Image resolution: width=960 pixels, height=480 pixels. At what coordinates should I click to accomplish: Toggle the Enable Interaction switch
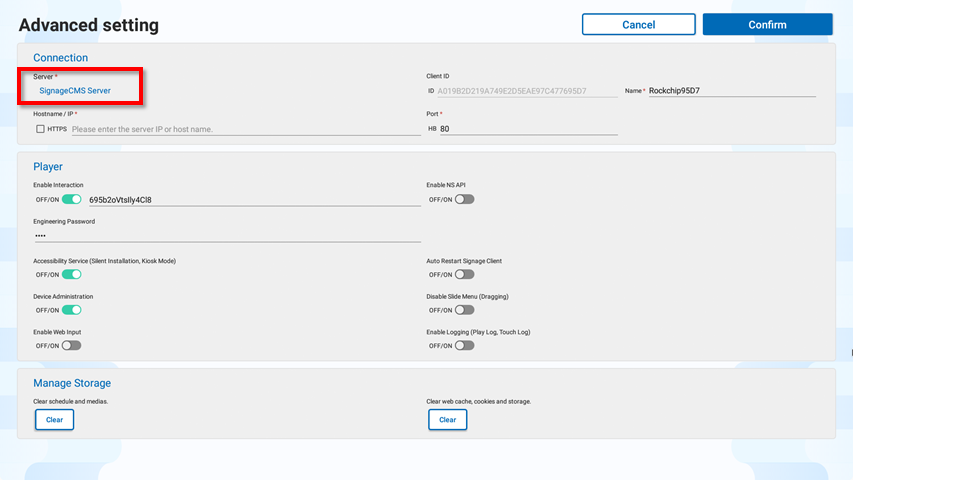coord(71,199)
